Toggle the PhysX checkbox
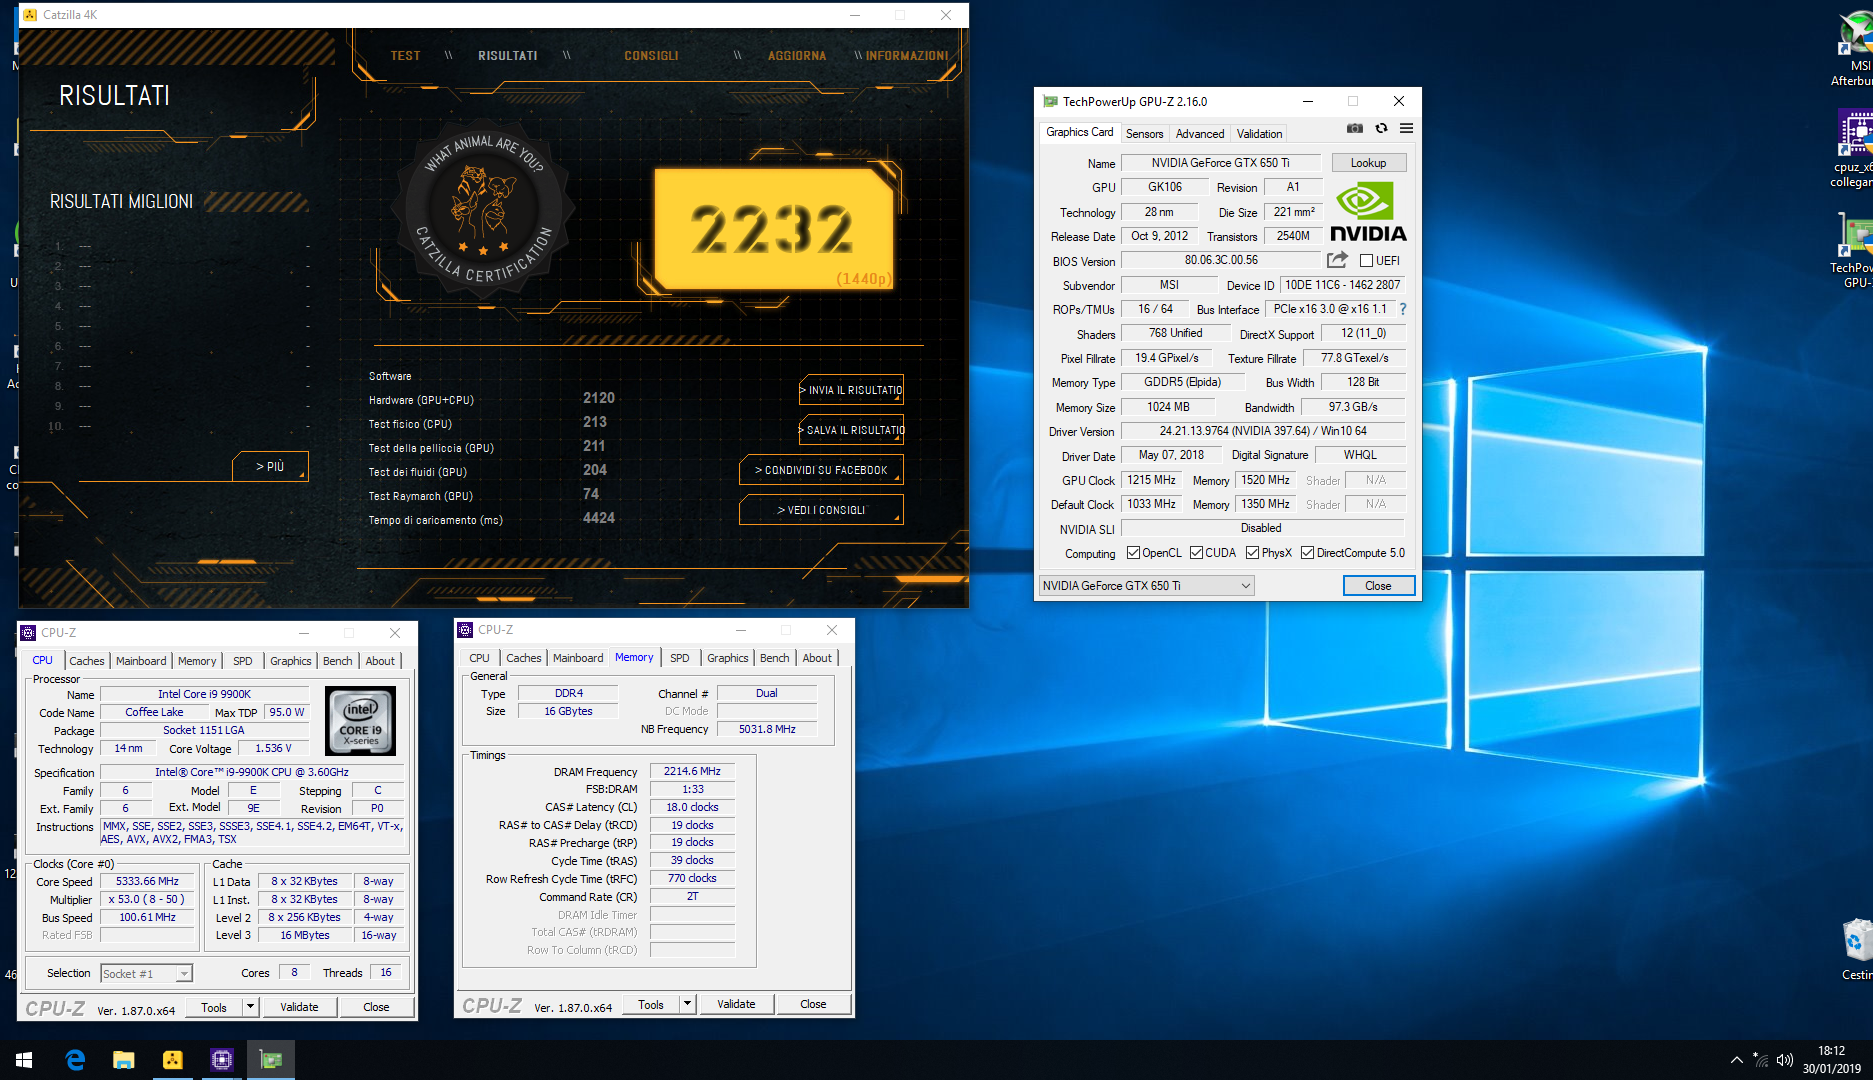Screen dimensions: 1873x1080 (1252, 553)
